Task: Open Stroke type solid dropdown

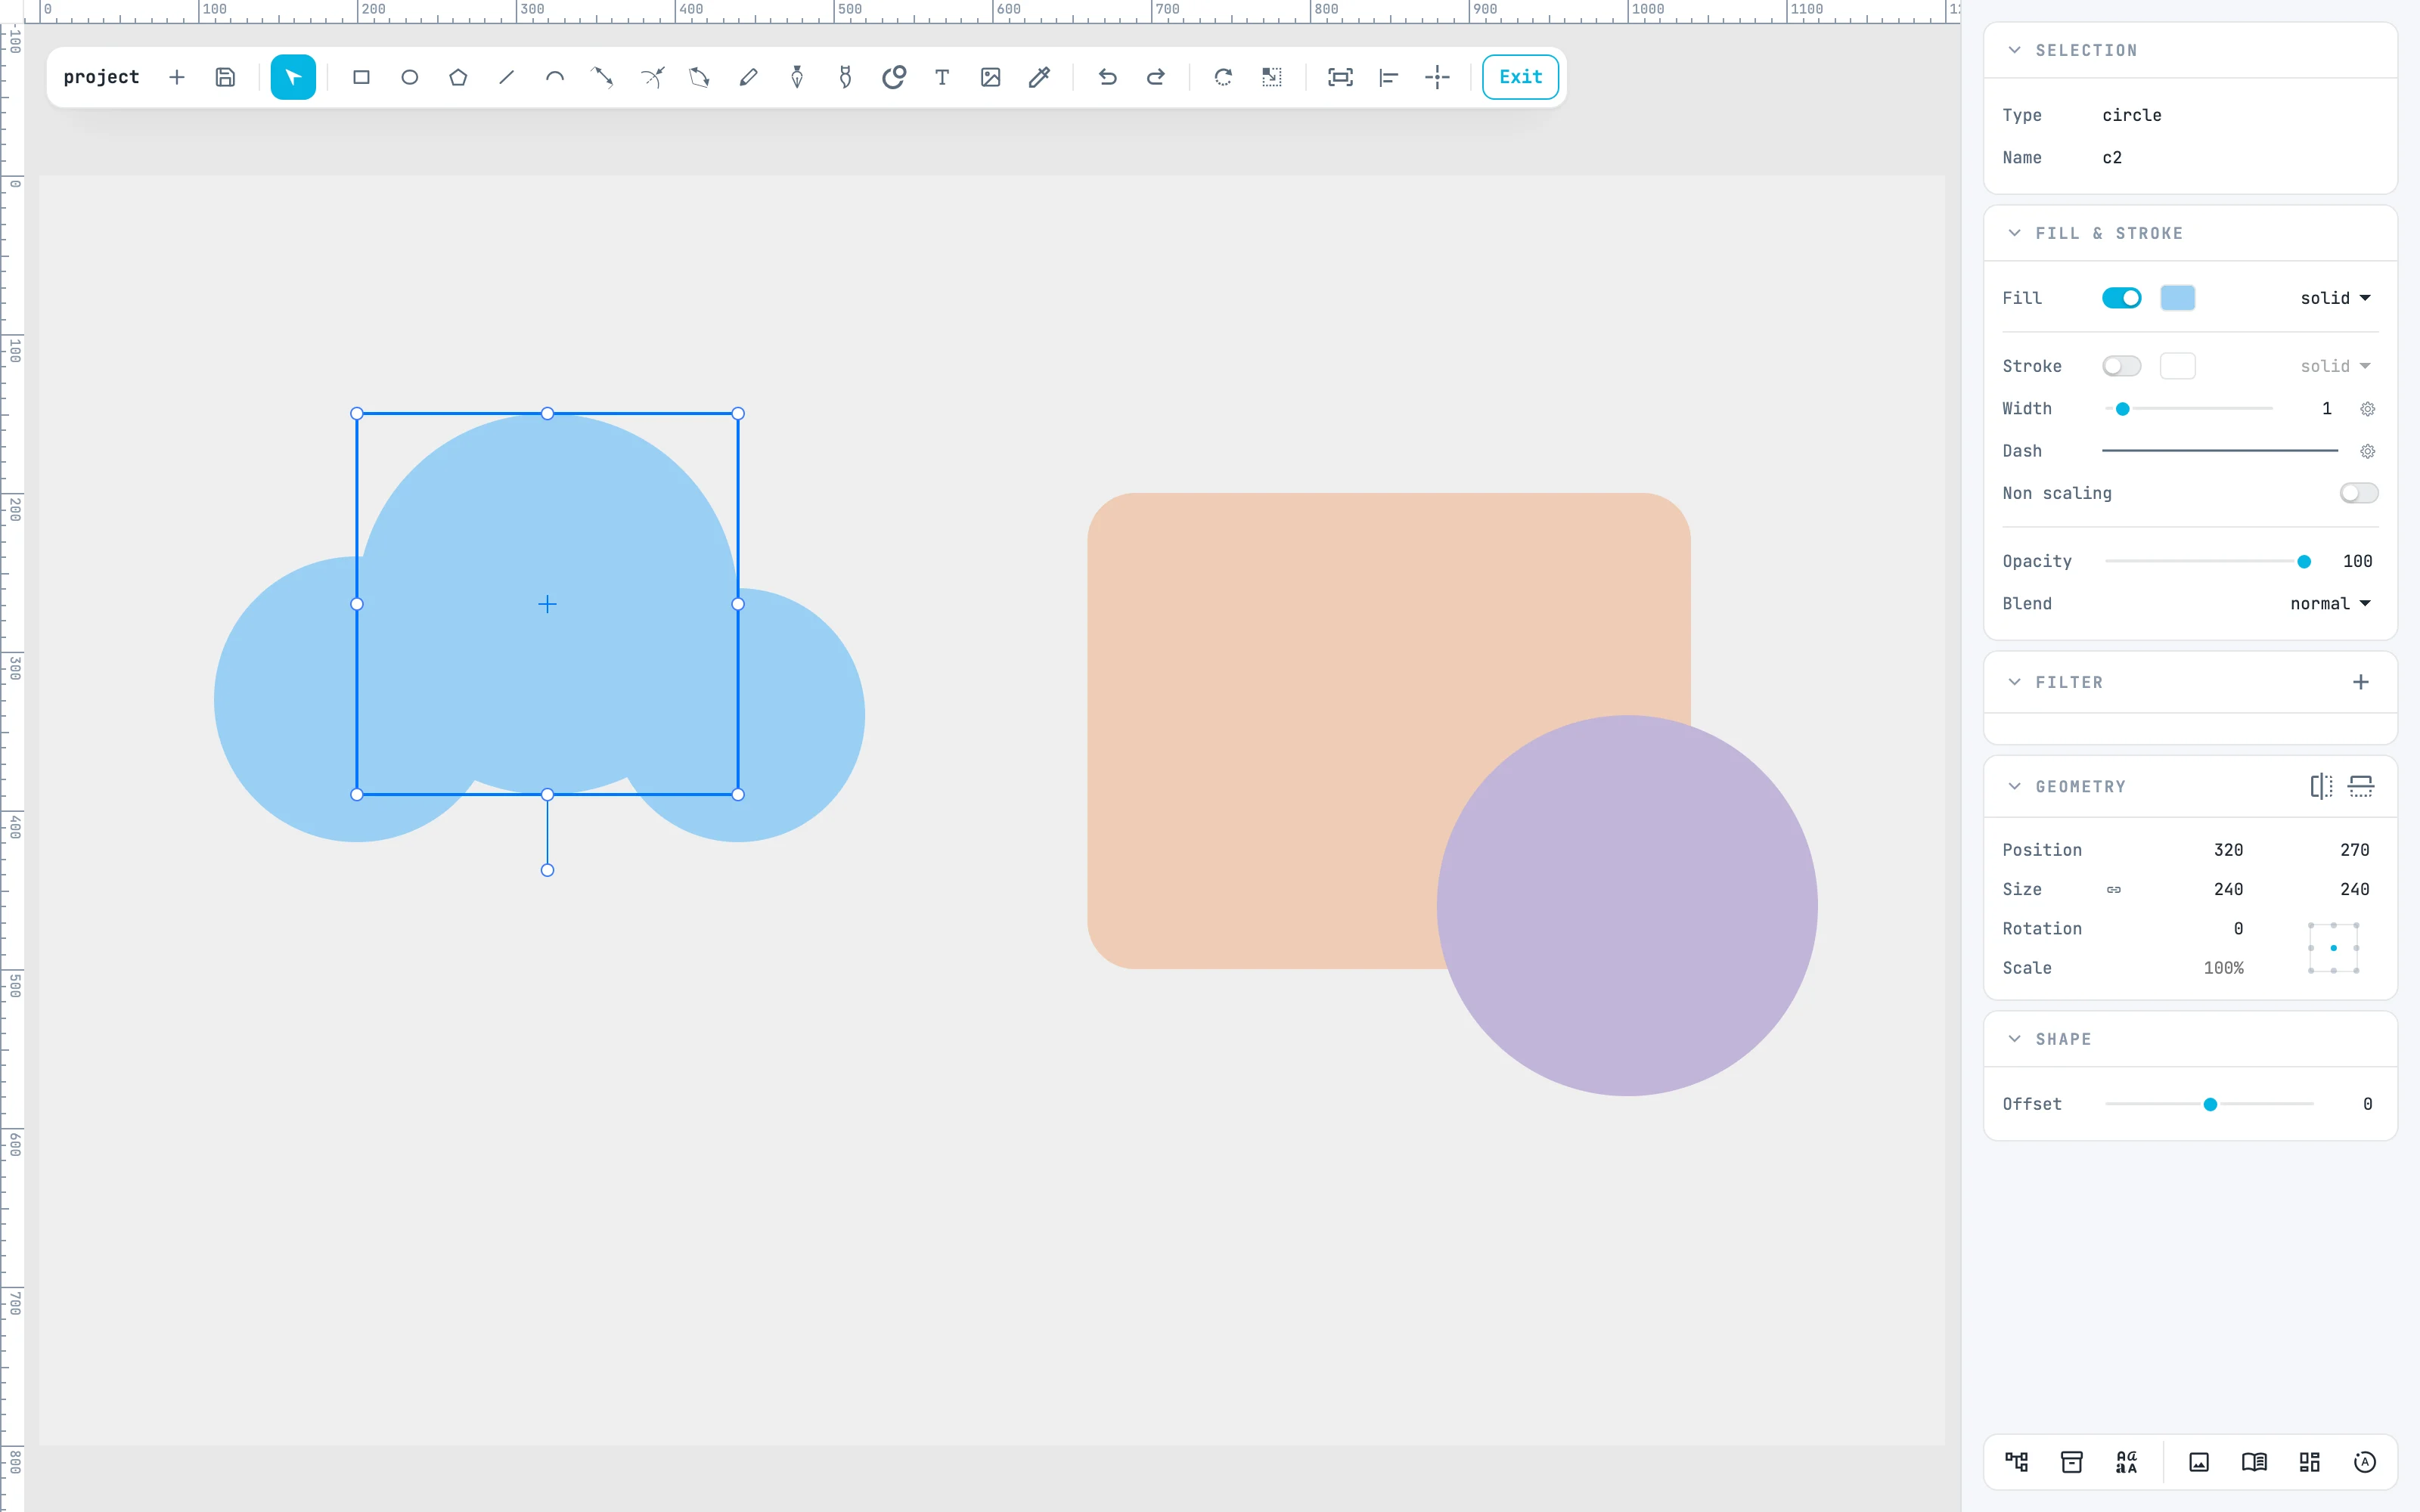Action: tap(2335, 366)
